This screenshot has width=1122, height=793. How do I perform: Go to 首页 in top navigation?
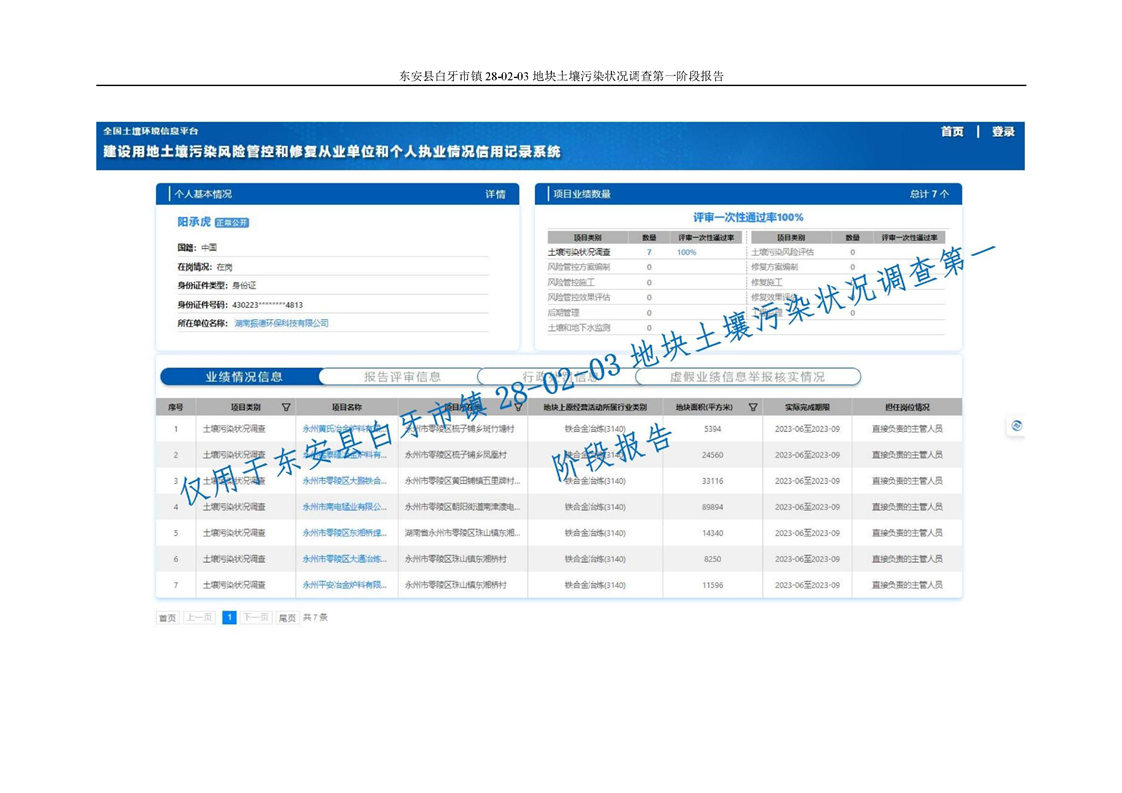951,132
